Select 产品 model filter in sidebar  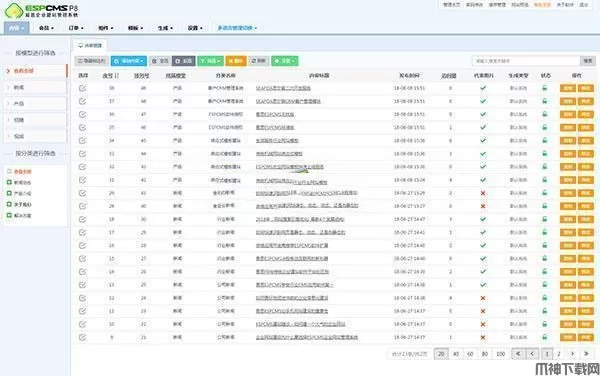click(x=35, y=104)
